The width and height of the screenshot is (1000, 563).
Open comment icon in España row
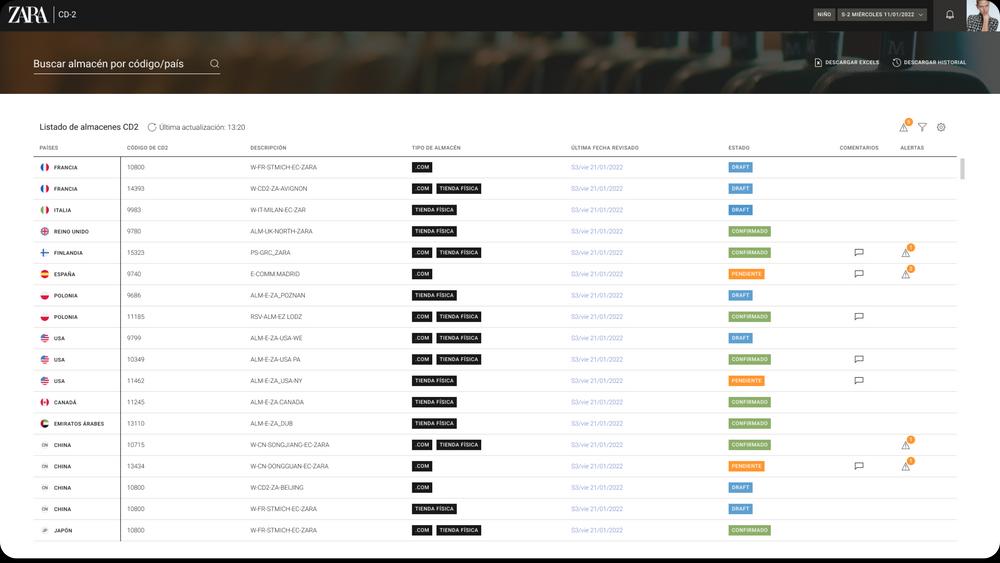[859, 274]
